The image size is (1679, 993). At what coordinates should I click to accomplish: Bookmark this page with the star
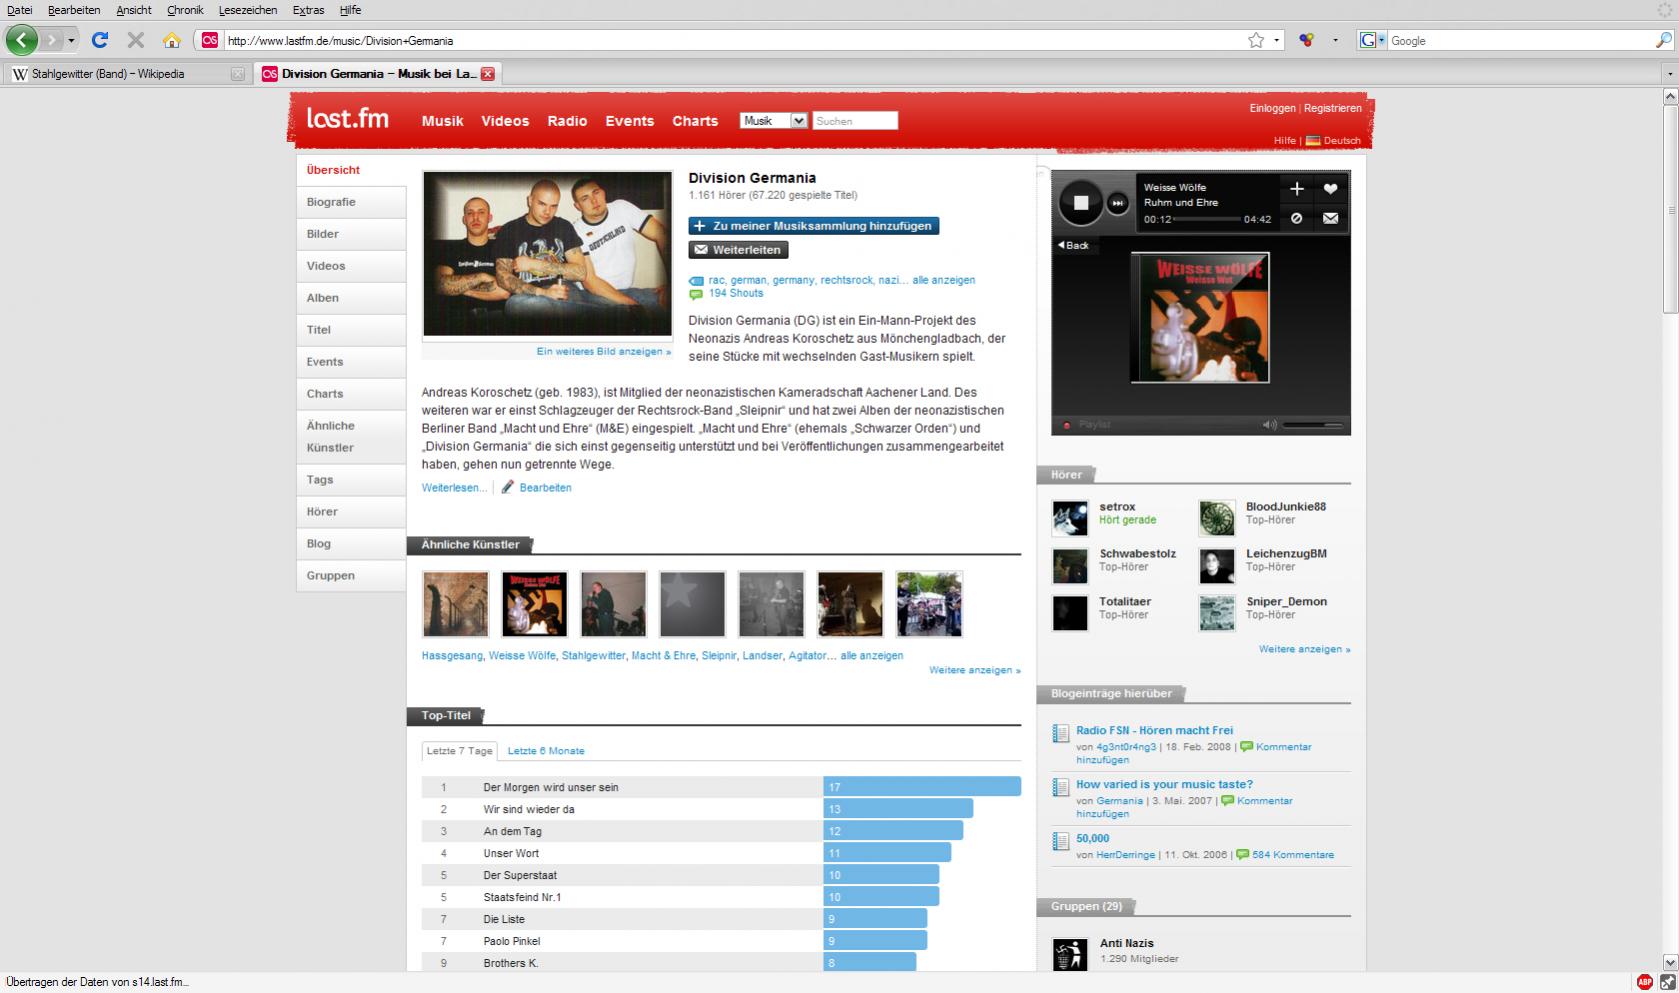1256,40
